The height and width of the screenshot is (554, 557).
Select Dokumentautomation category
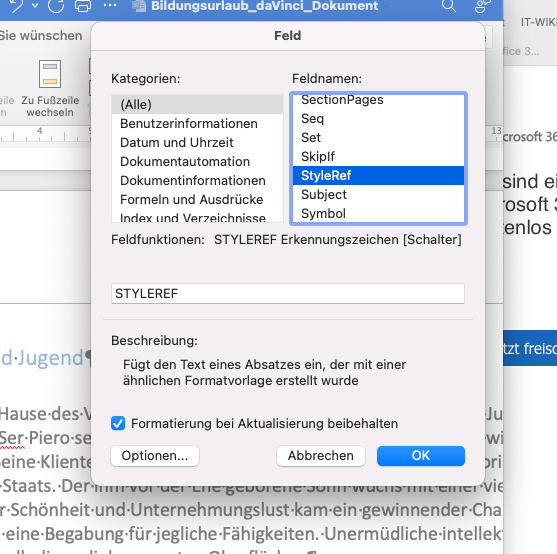[x=198, y=162]
